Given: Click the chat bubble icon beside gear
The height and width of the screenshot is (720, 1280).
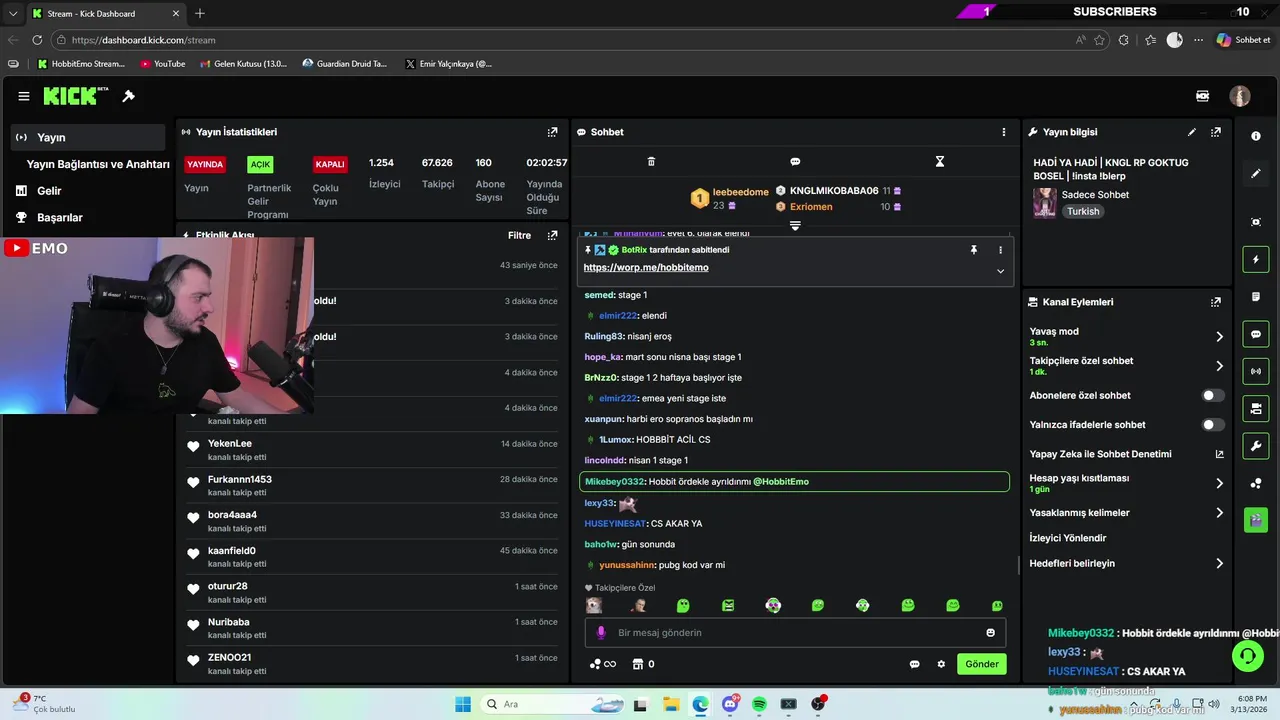Looking at the screenshot, I should [914, 664].
